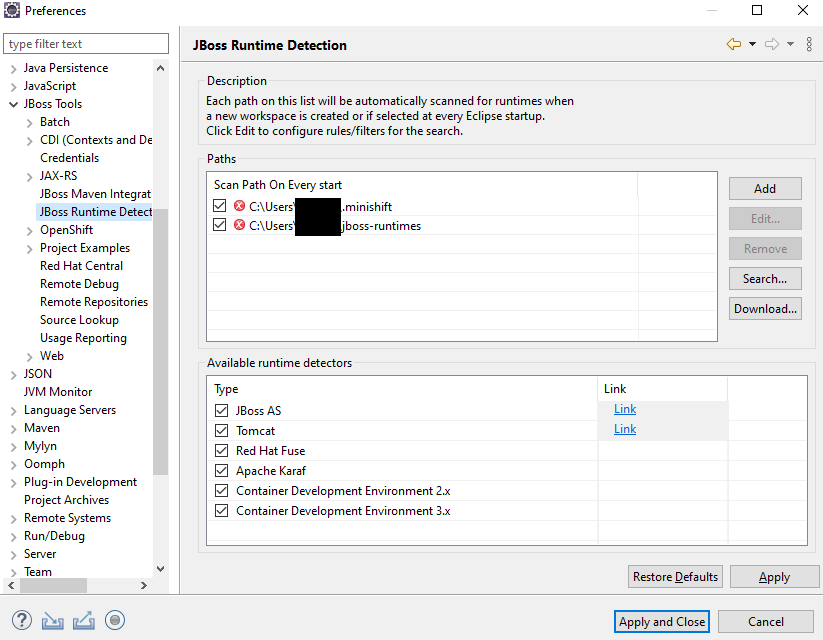Image resolution: width=823 pixels, height=640 pixels.
Task: Open the view menu three-dots icon
Action: 809,44
